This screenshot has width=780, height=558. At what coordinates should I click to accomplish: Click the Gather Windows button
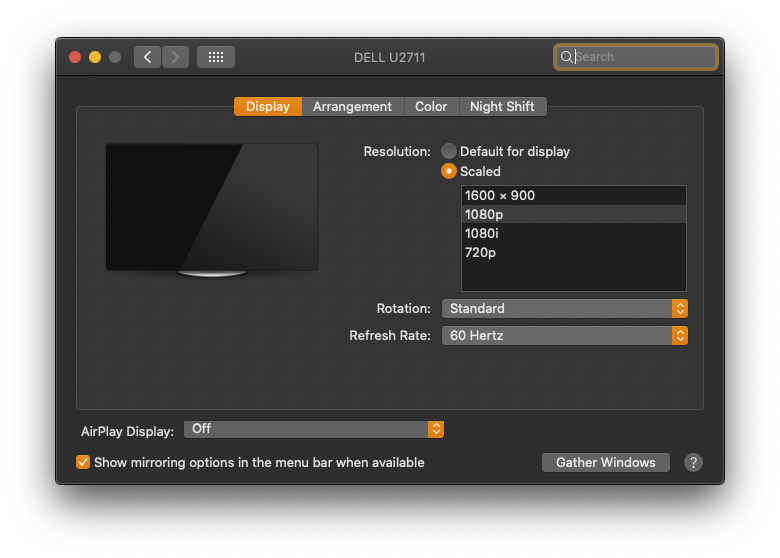pos(605,463)
